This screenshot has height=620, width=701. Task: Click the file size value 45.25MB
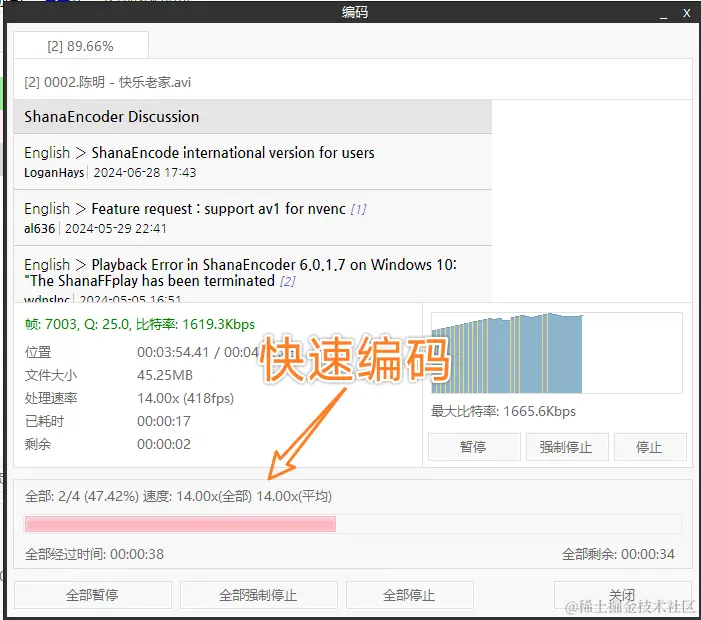click(165, 375)
